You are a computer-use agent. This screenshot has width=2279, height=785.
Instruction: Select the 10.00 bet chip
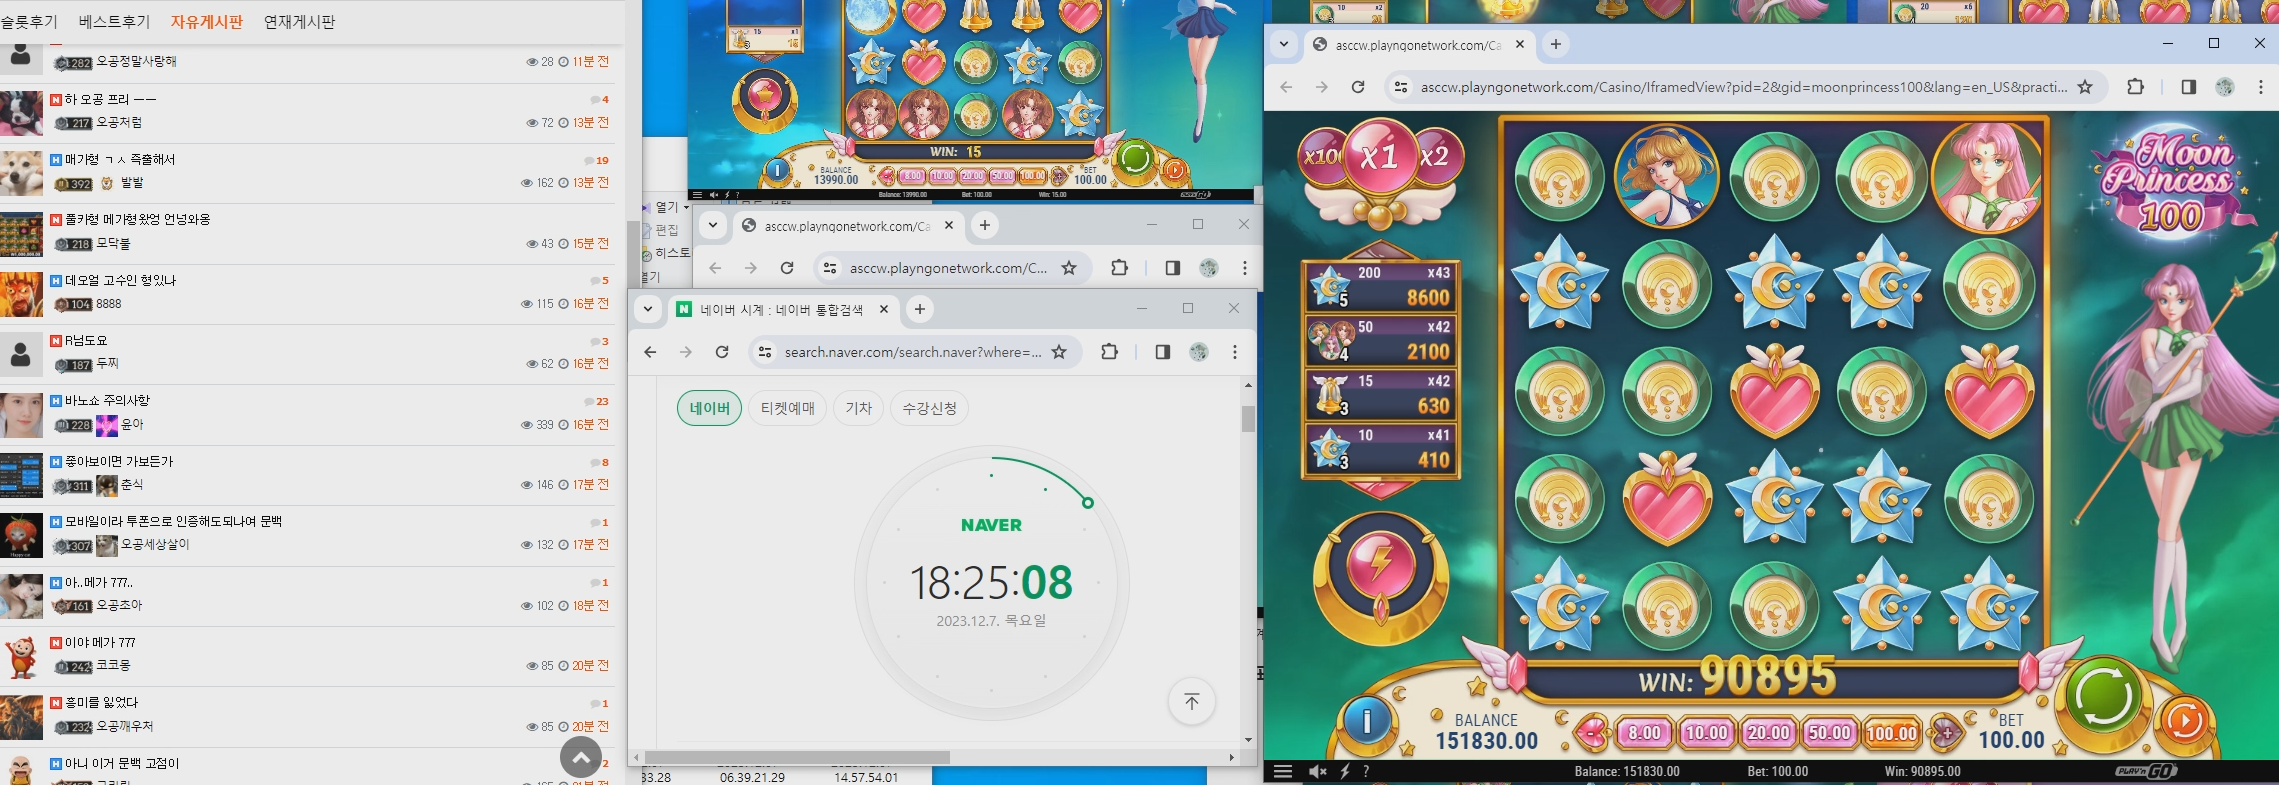point(1706,733)
